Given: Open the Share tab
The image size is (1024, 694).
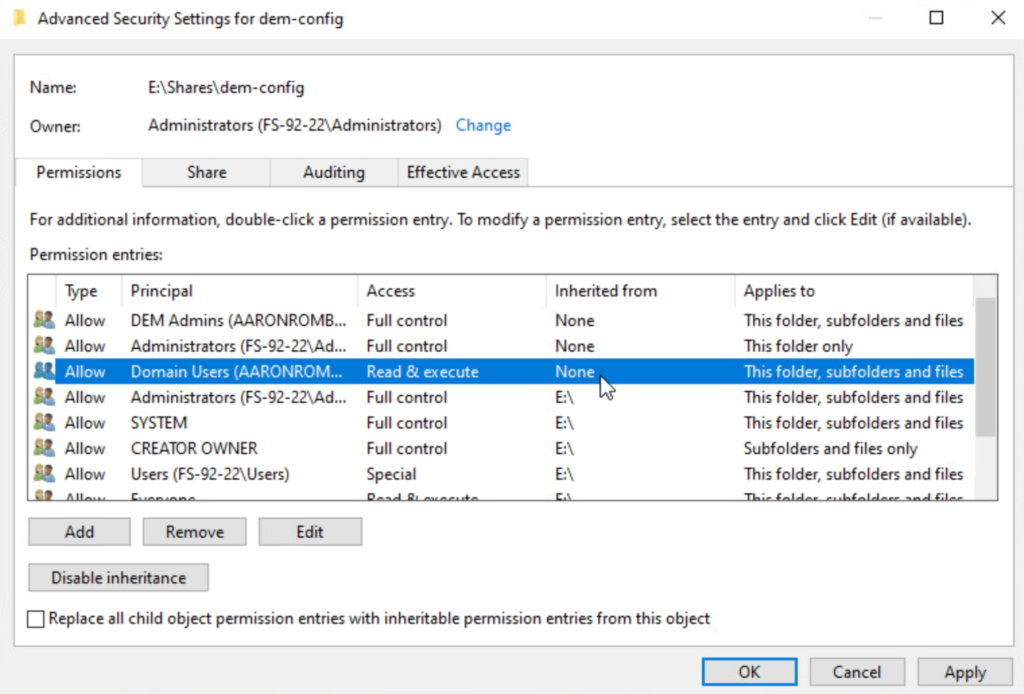Looking at the screenshot, I should (x=206, y=172).
